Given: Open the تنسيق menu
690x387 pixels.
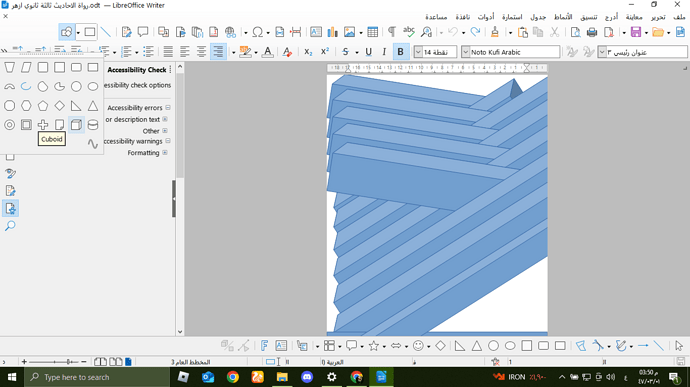Looking at the screenshot, I should [588, 17].
